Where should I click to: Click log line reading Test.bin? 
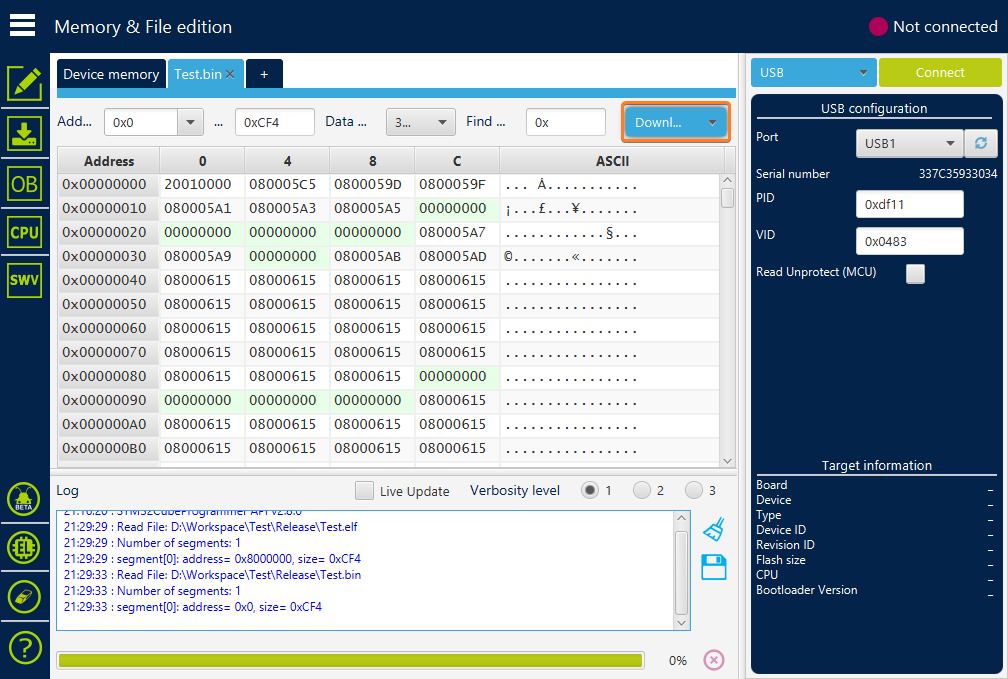pos(212,575)
